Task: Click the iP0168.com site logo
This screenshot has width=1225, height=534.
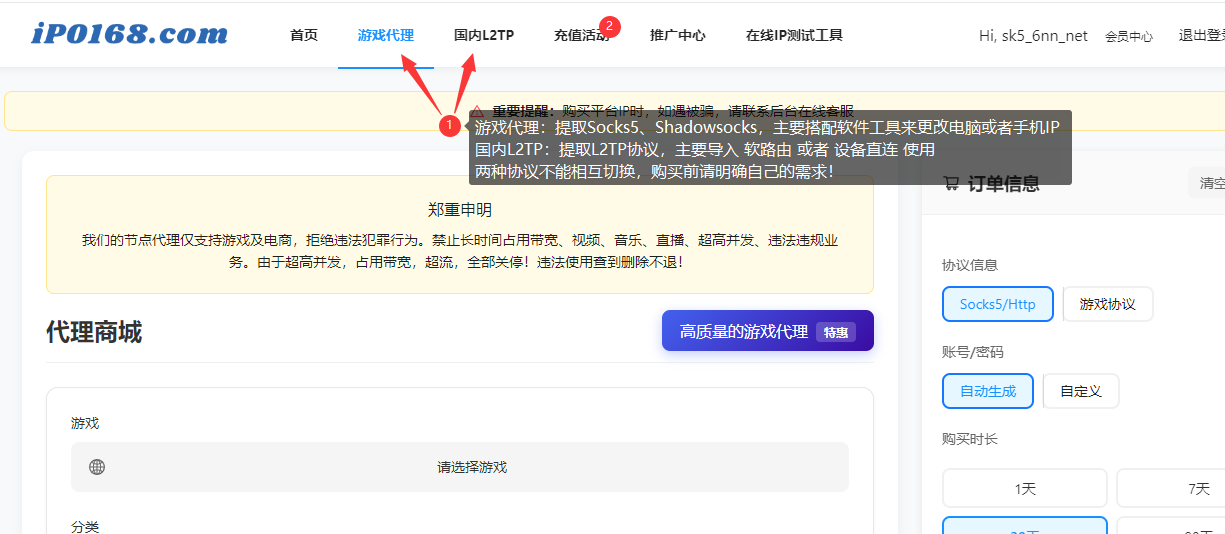Action: pyautogui.click(x=129, y=34)
